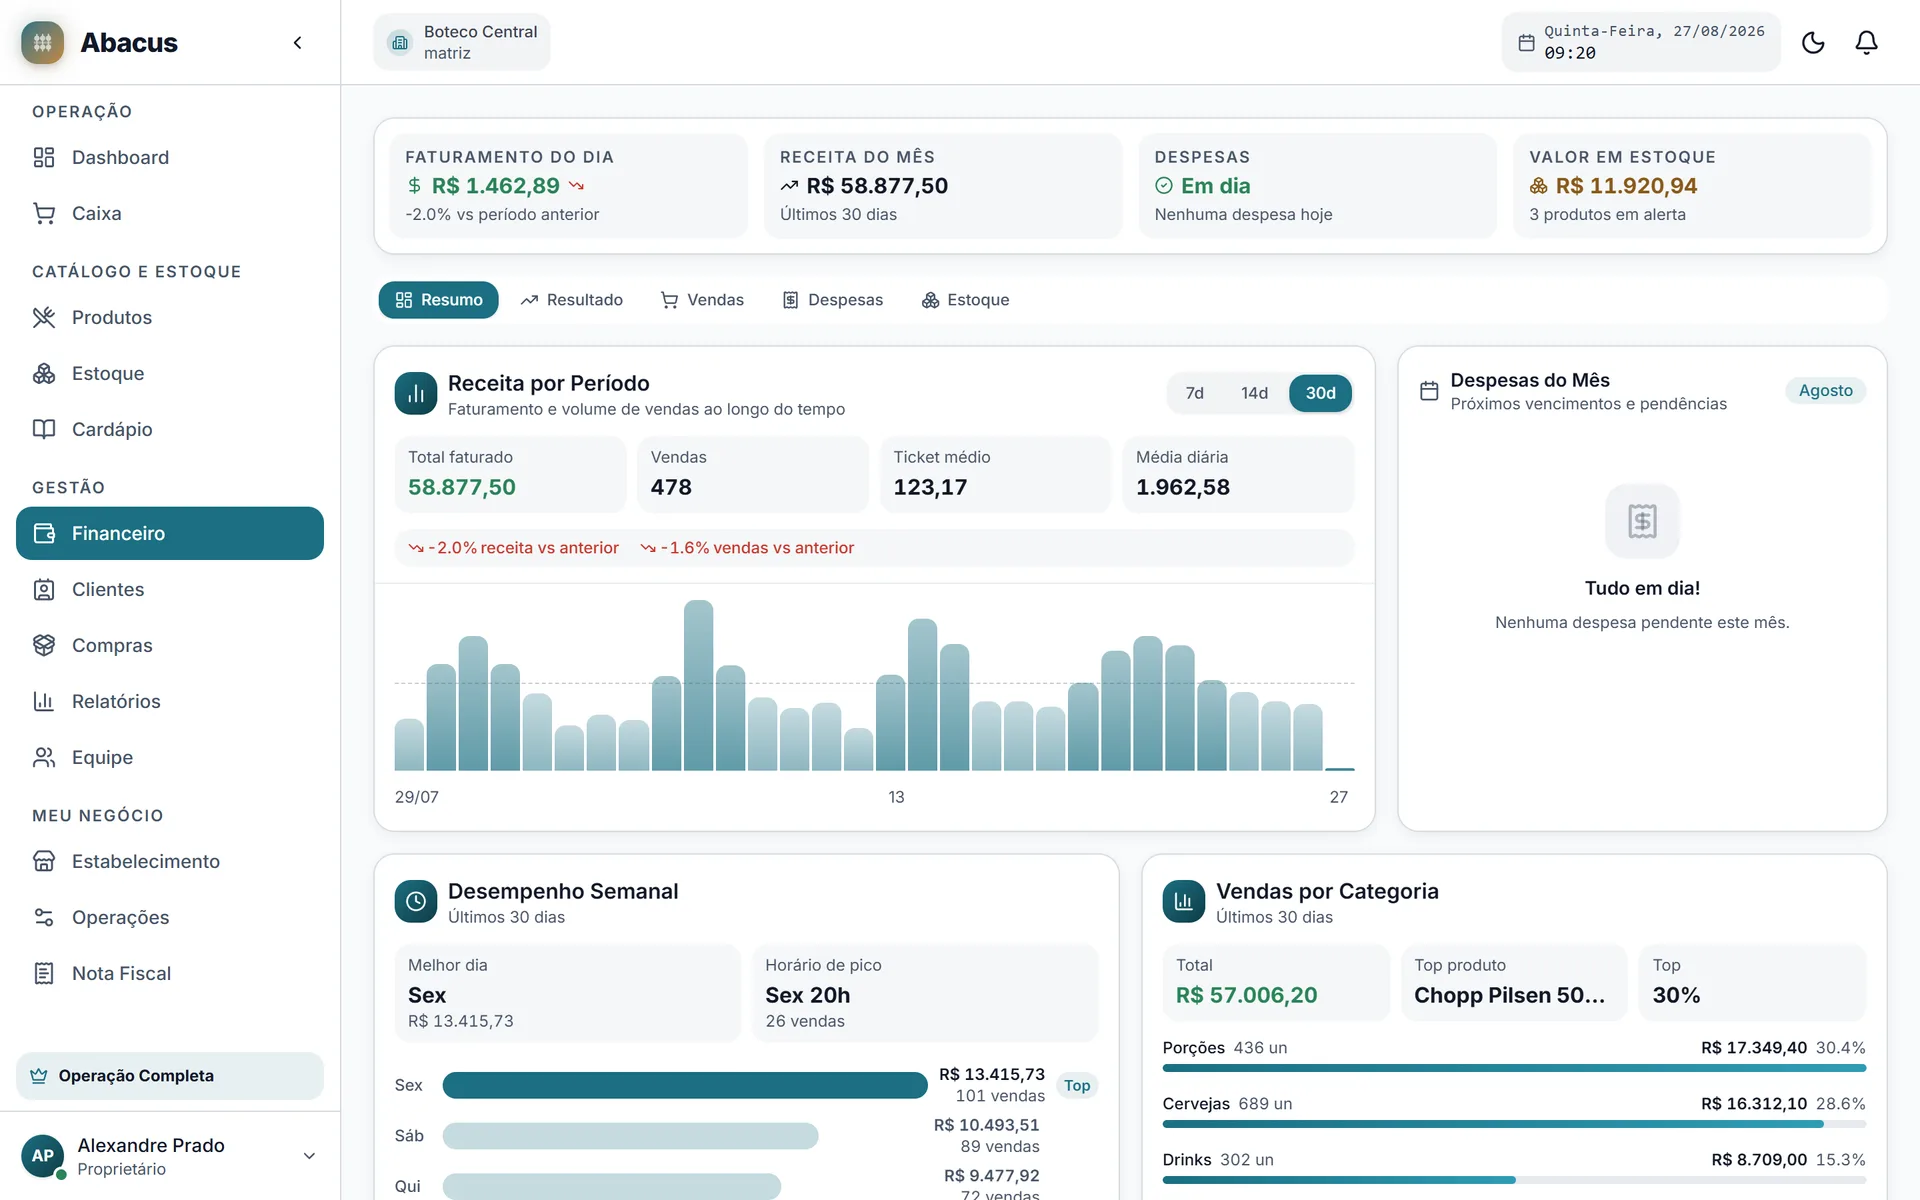The image size is (1920, 1200).
Task: Open Caixa cart icon in sidebar
Action: pyautogui.click(x=44, y=213)
